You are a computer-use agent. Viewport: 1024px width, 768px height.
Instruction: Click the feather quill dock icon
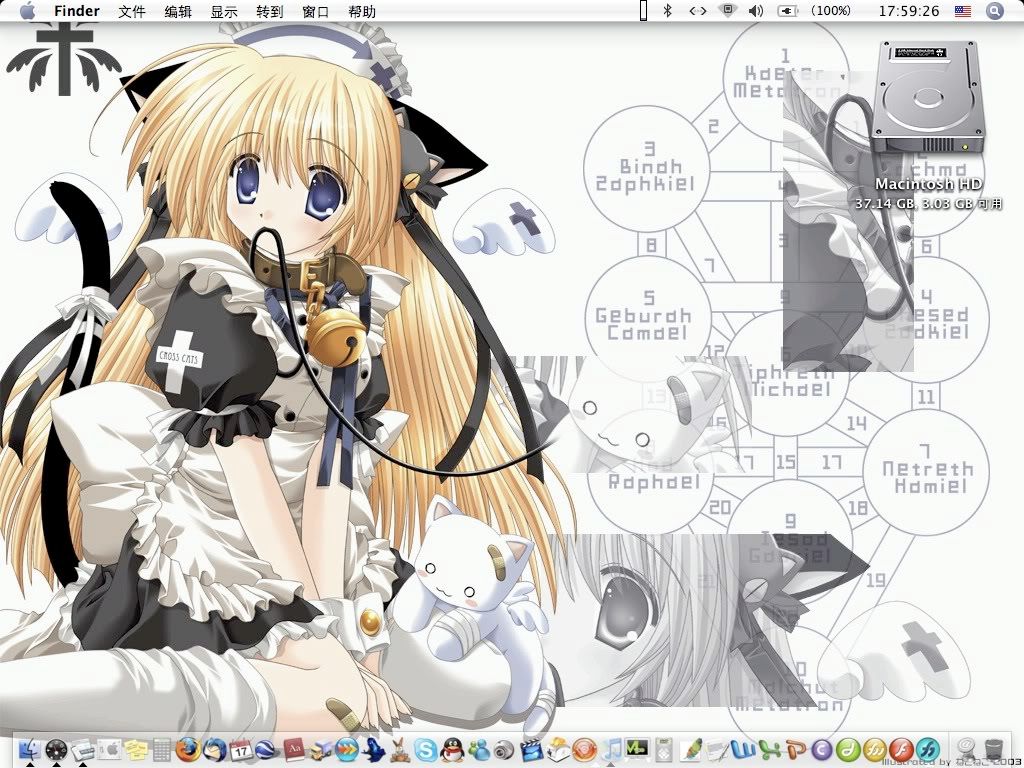pos(691,749)
